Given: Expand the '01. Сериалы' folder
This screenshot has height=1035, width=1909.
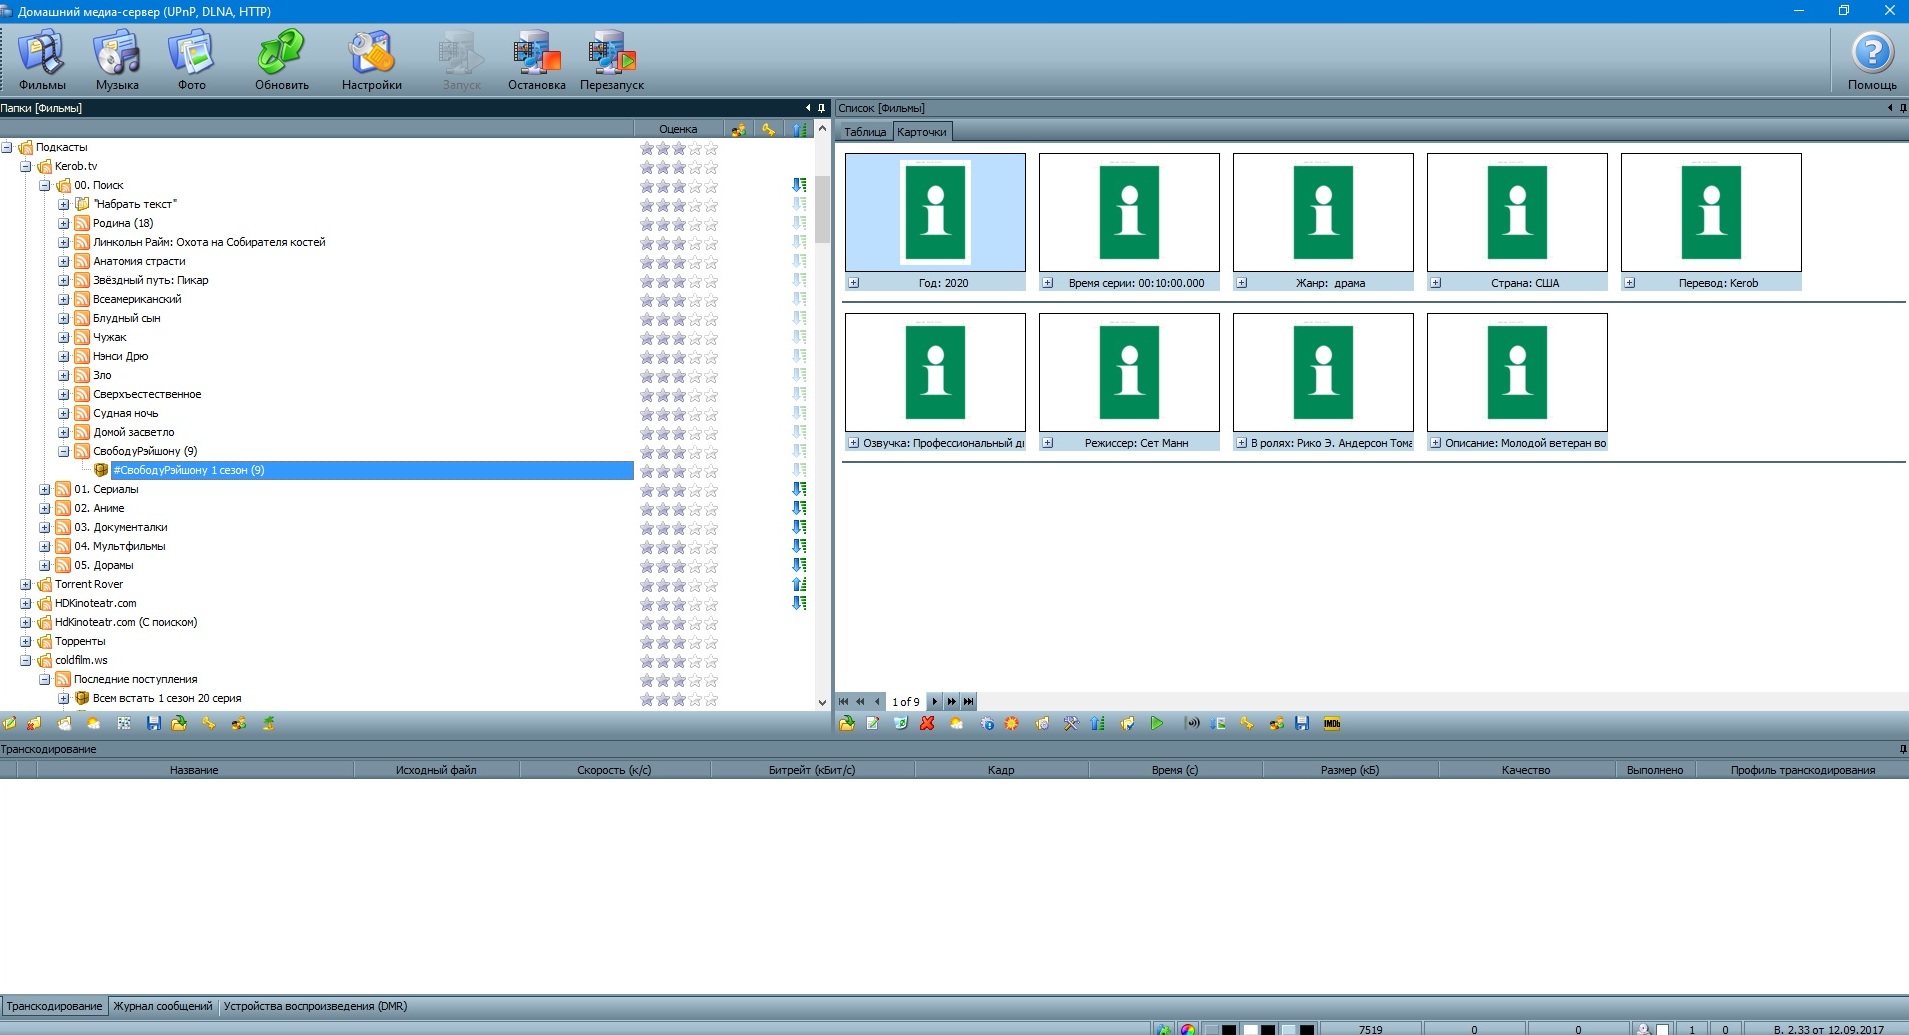Looking at the screenshot, I should 45,490.
